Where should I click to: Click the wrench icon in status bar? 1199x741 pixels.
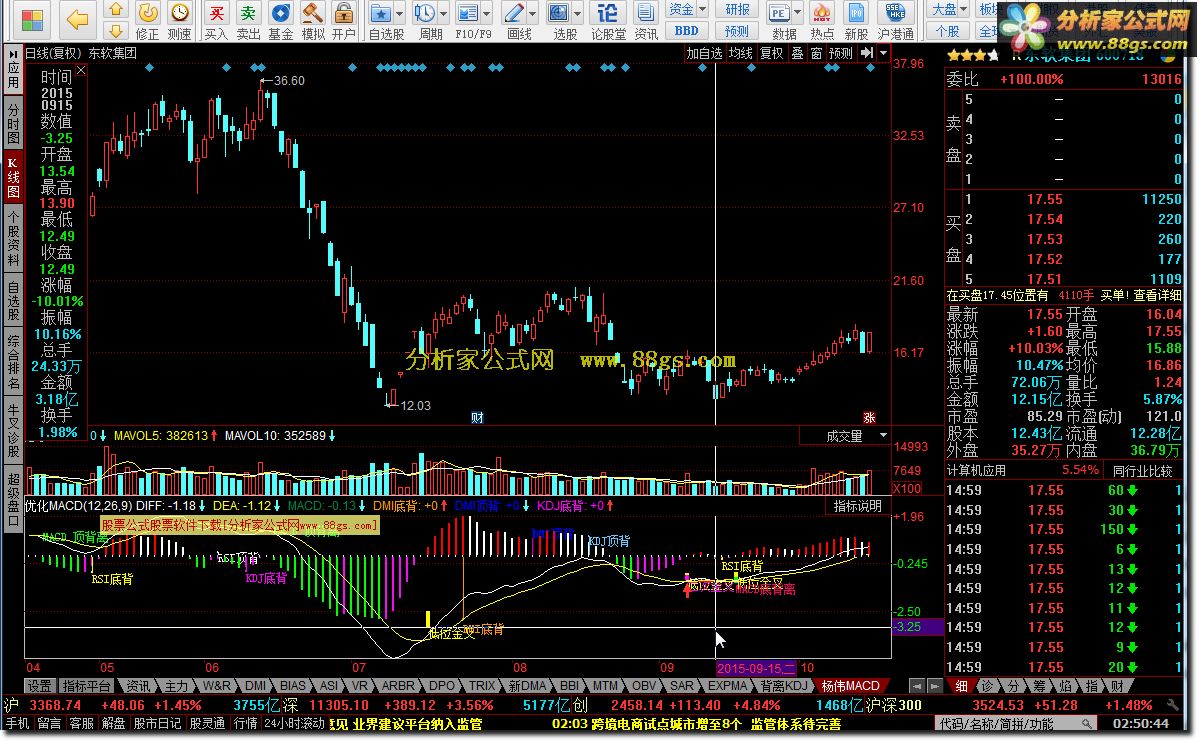point(1173,705)
